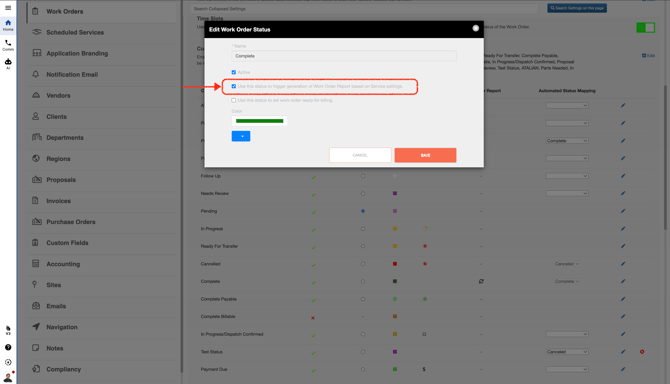Click purple color square for Needs Review
Screen dimensions: 670x384
point(395,193)
